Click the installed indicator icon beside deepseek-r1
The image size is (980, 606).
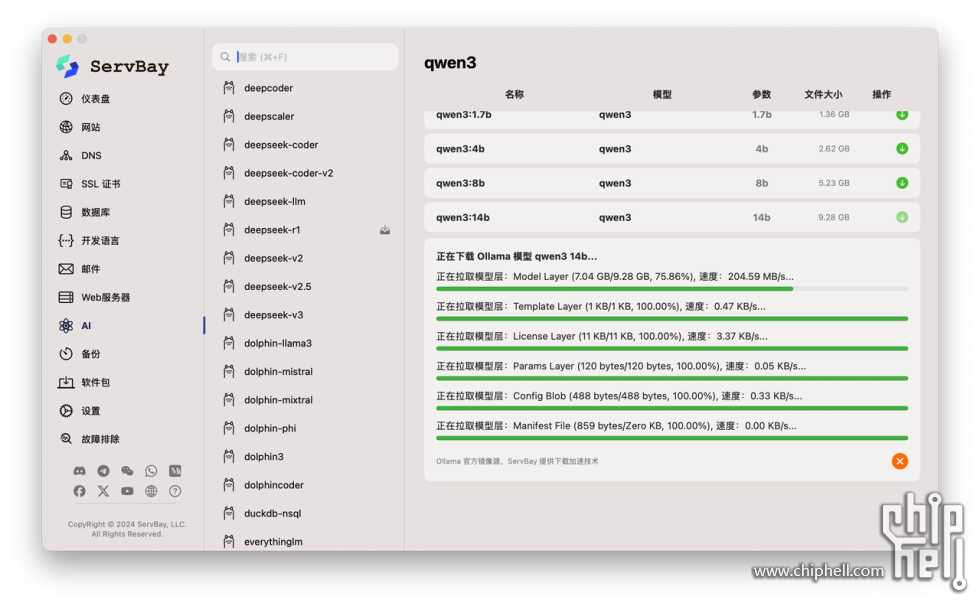[385, 230]
